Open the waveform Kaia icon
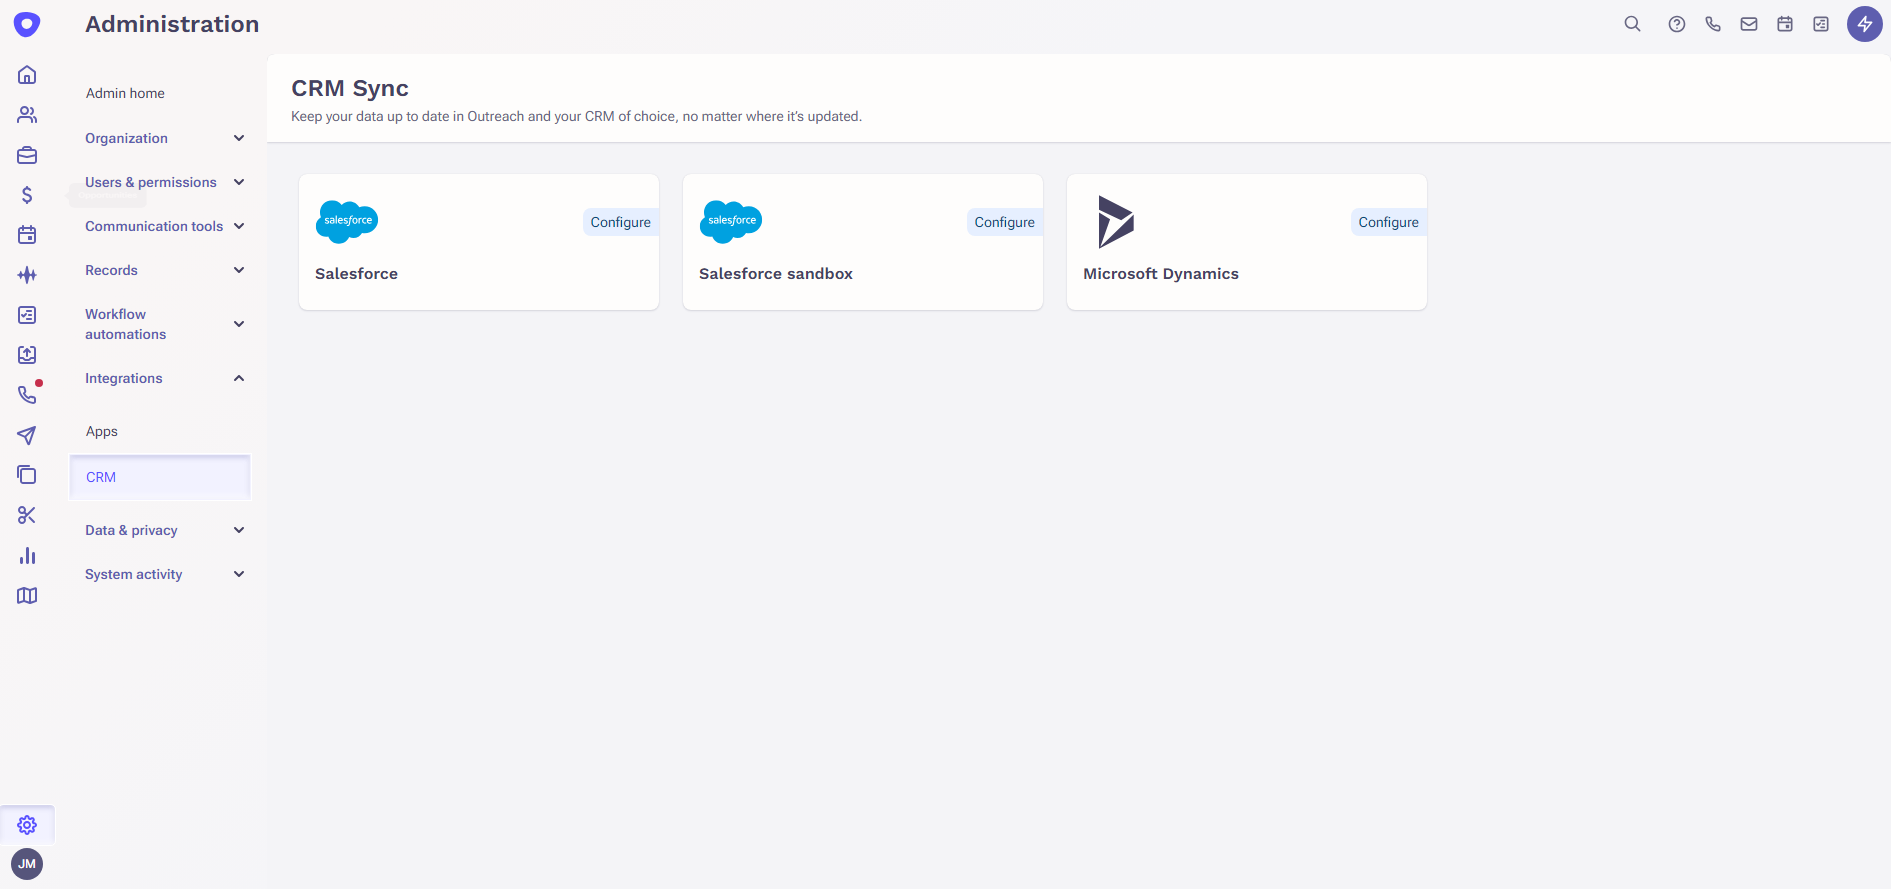Viewport: 1891px width, 889px height. pos(27,275)
